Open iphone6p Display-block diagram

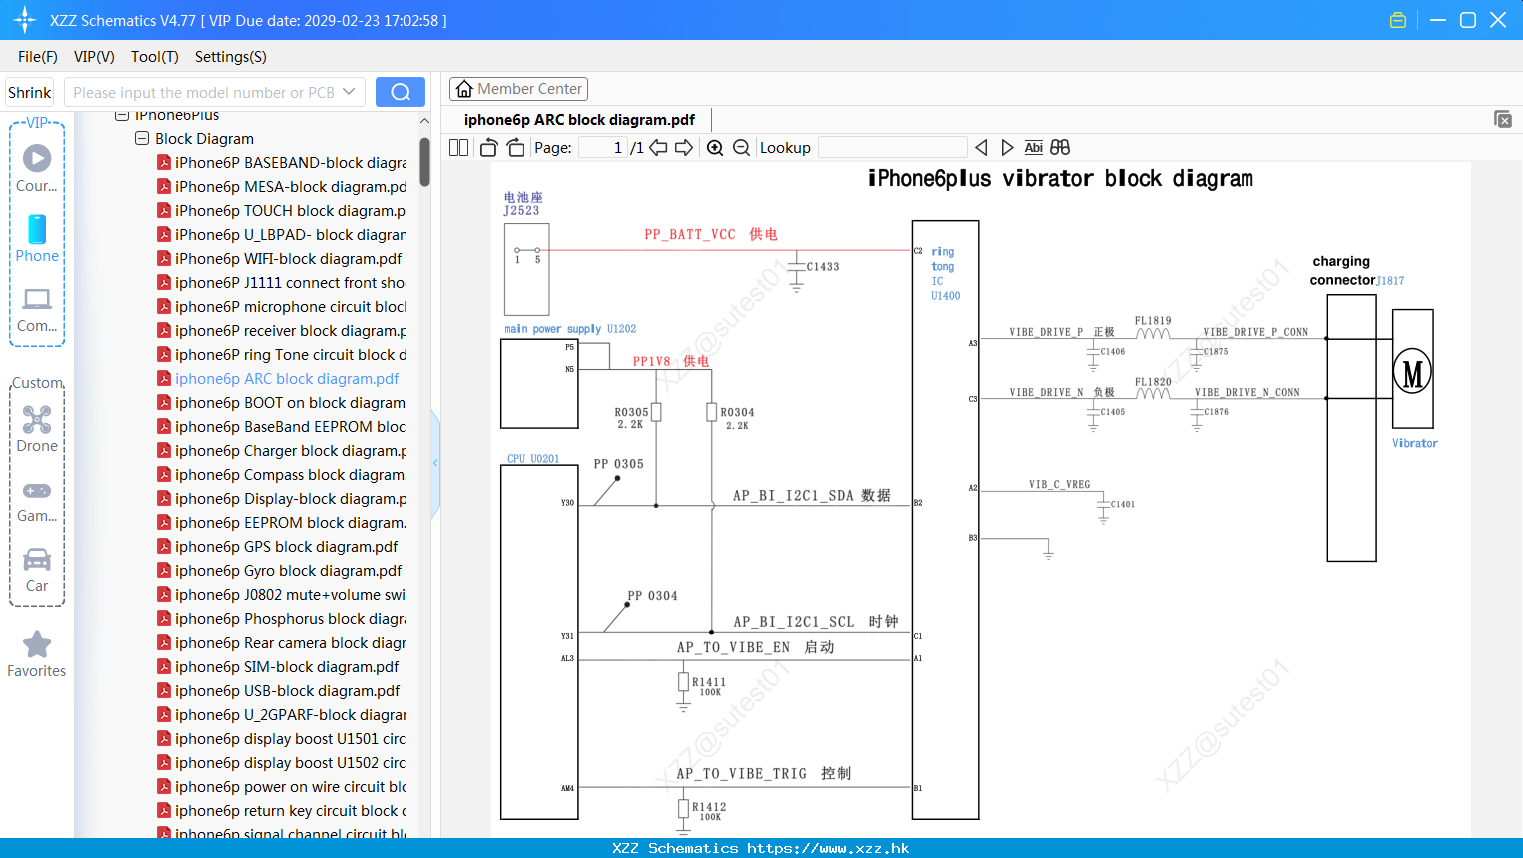[282, 498]
